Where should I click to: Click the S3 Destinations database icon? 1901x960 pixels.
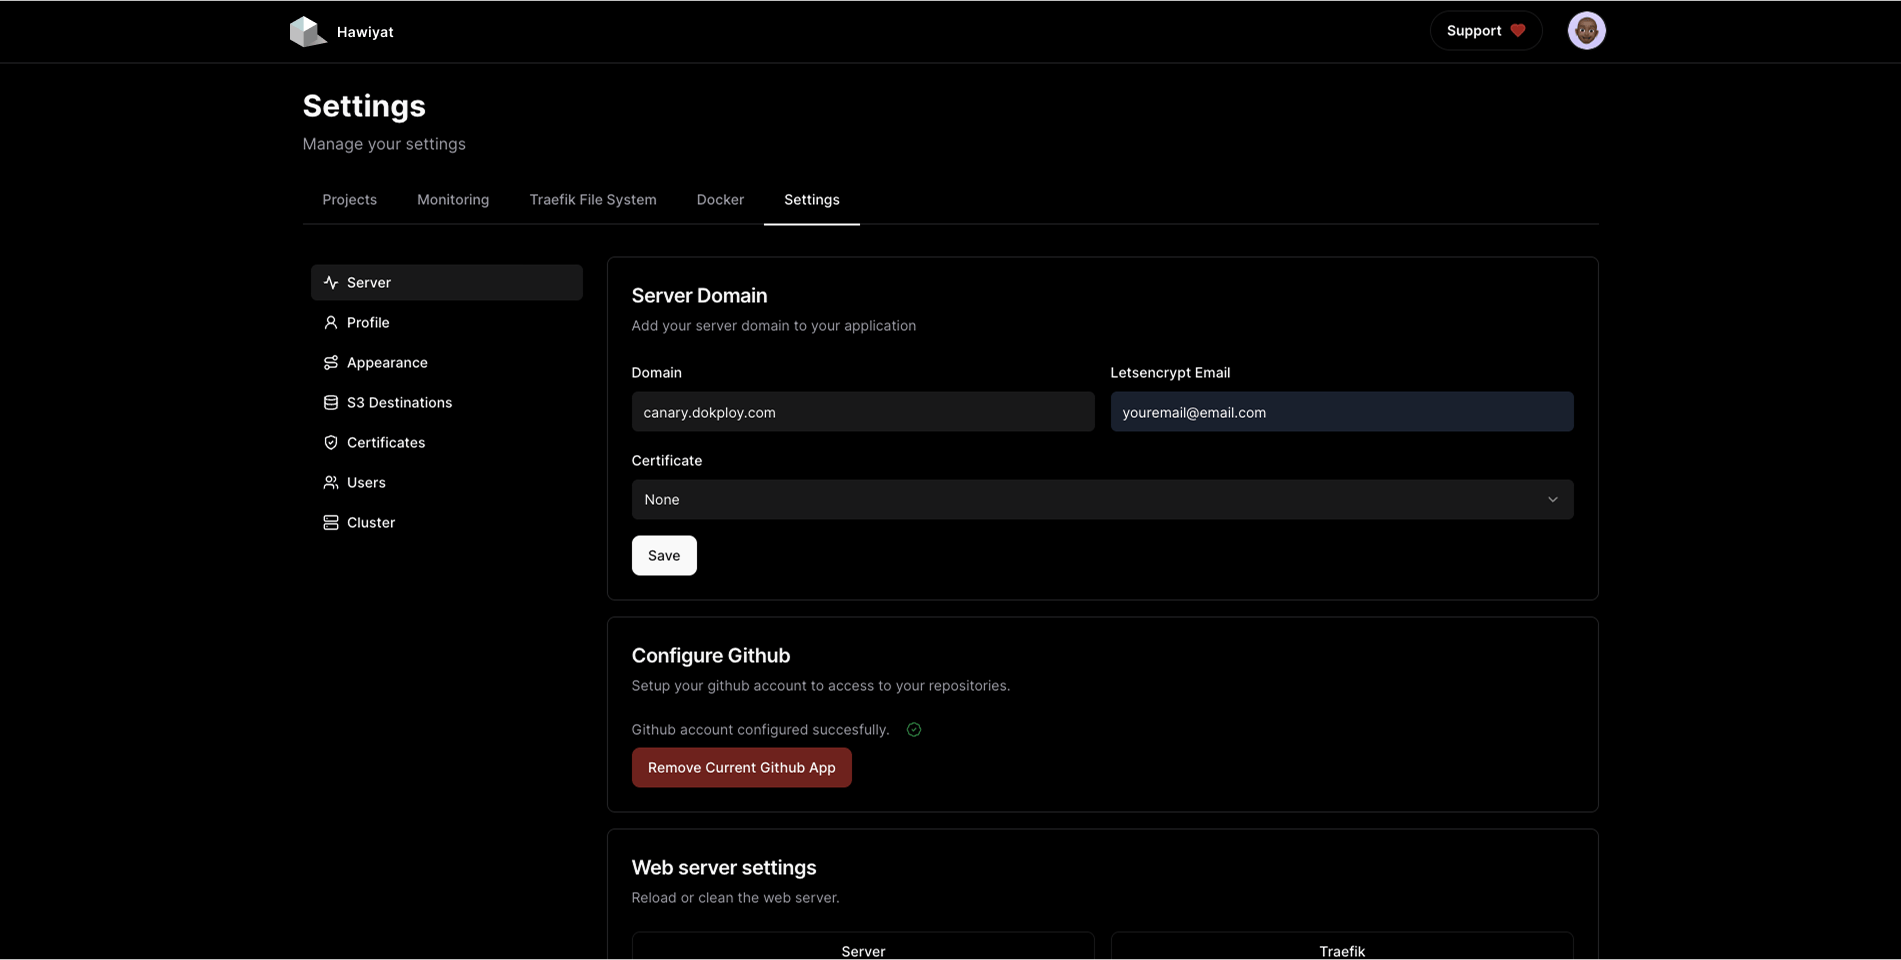coord(331,403)
